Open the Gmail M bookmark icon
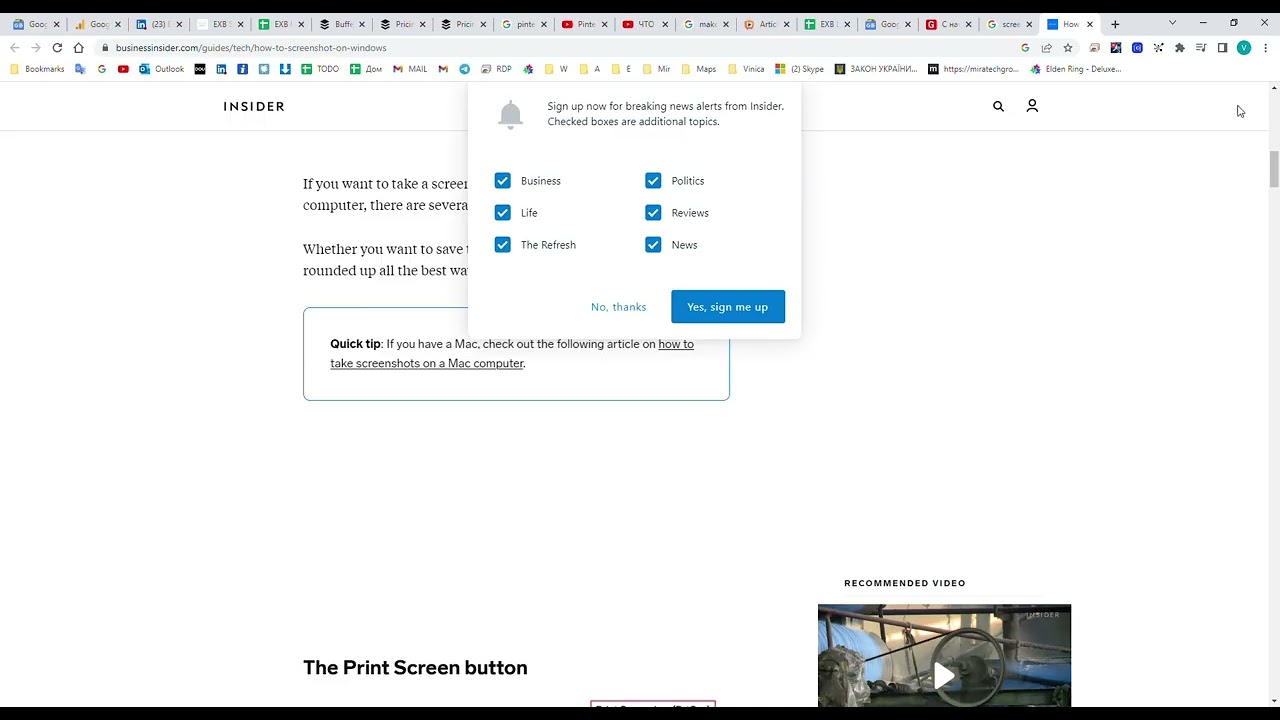This screenshot has width=1280, height=720. (x=443, y=69)
